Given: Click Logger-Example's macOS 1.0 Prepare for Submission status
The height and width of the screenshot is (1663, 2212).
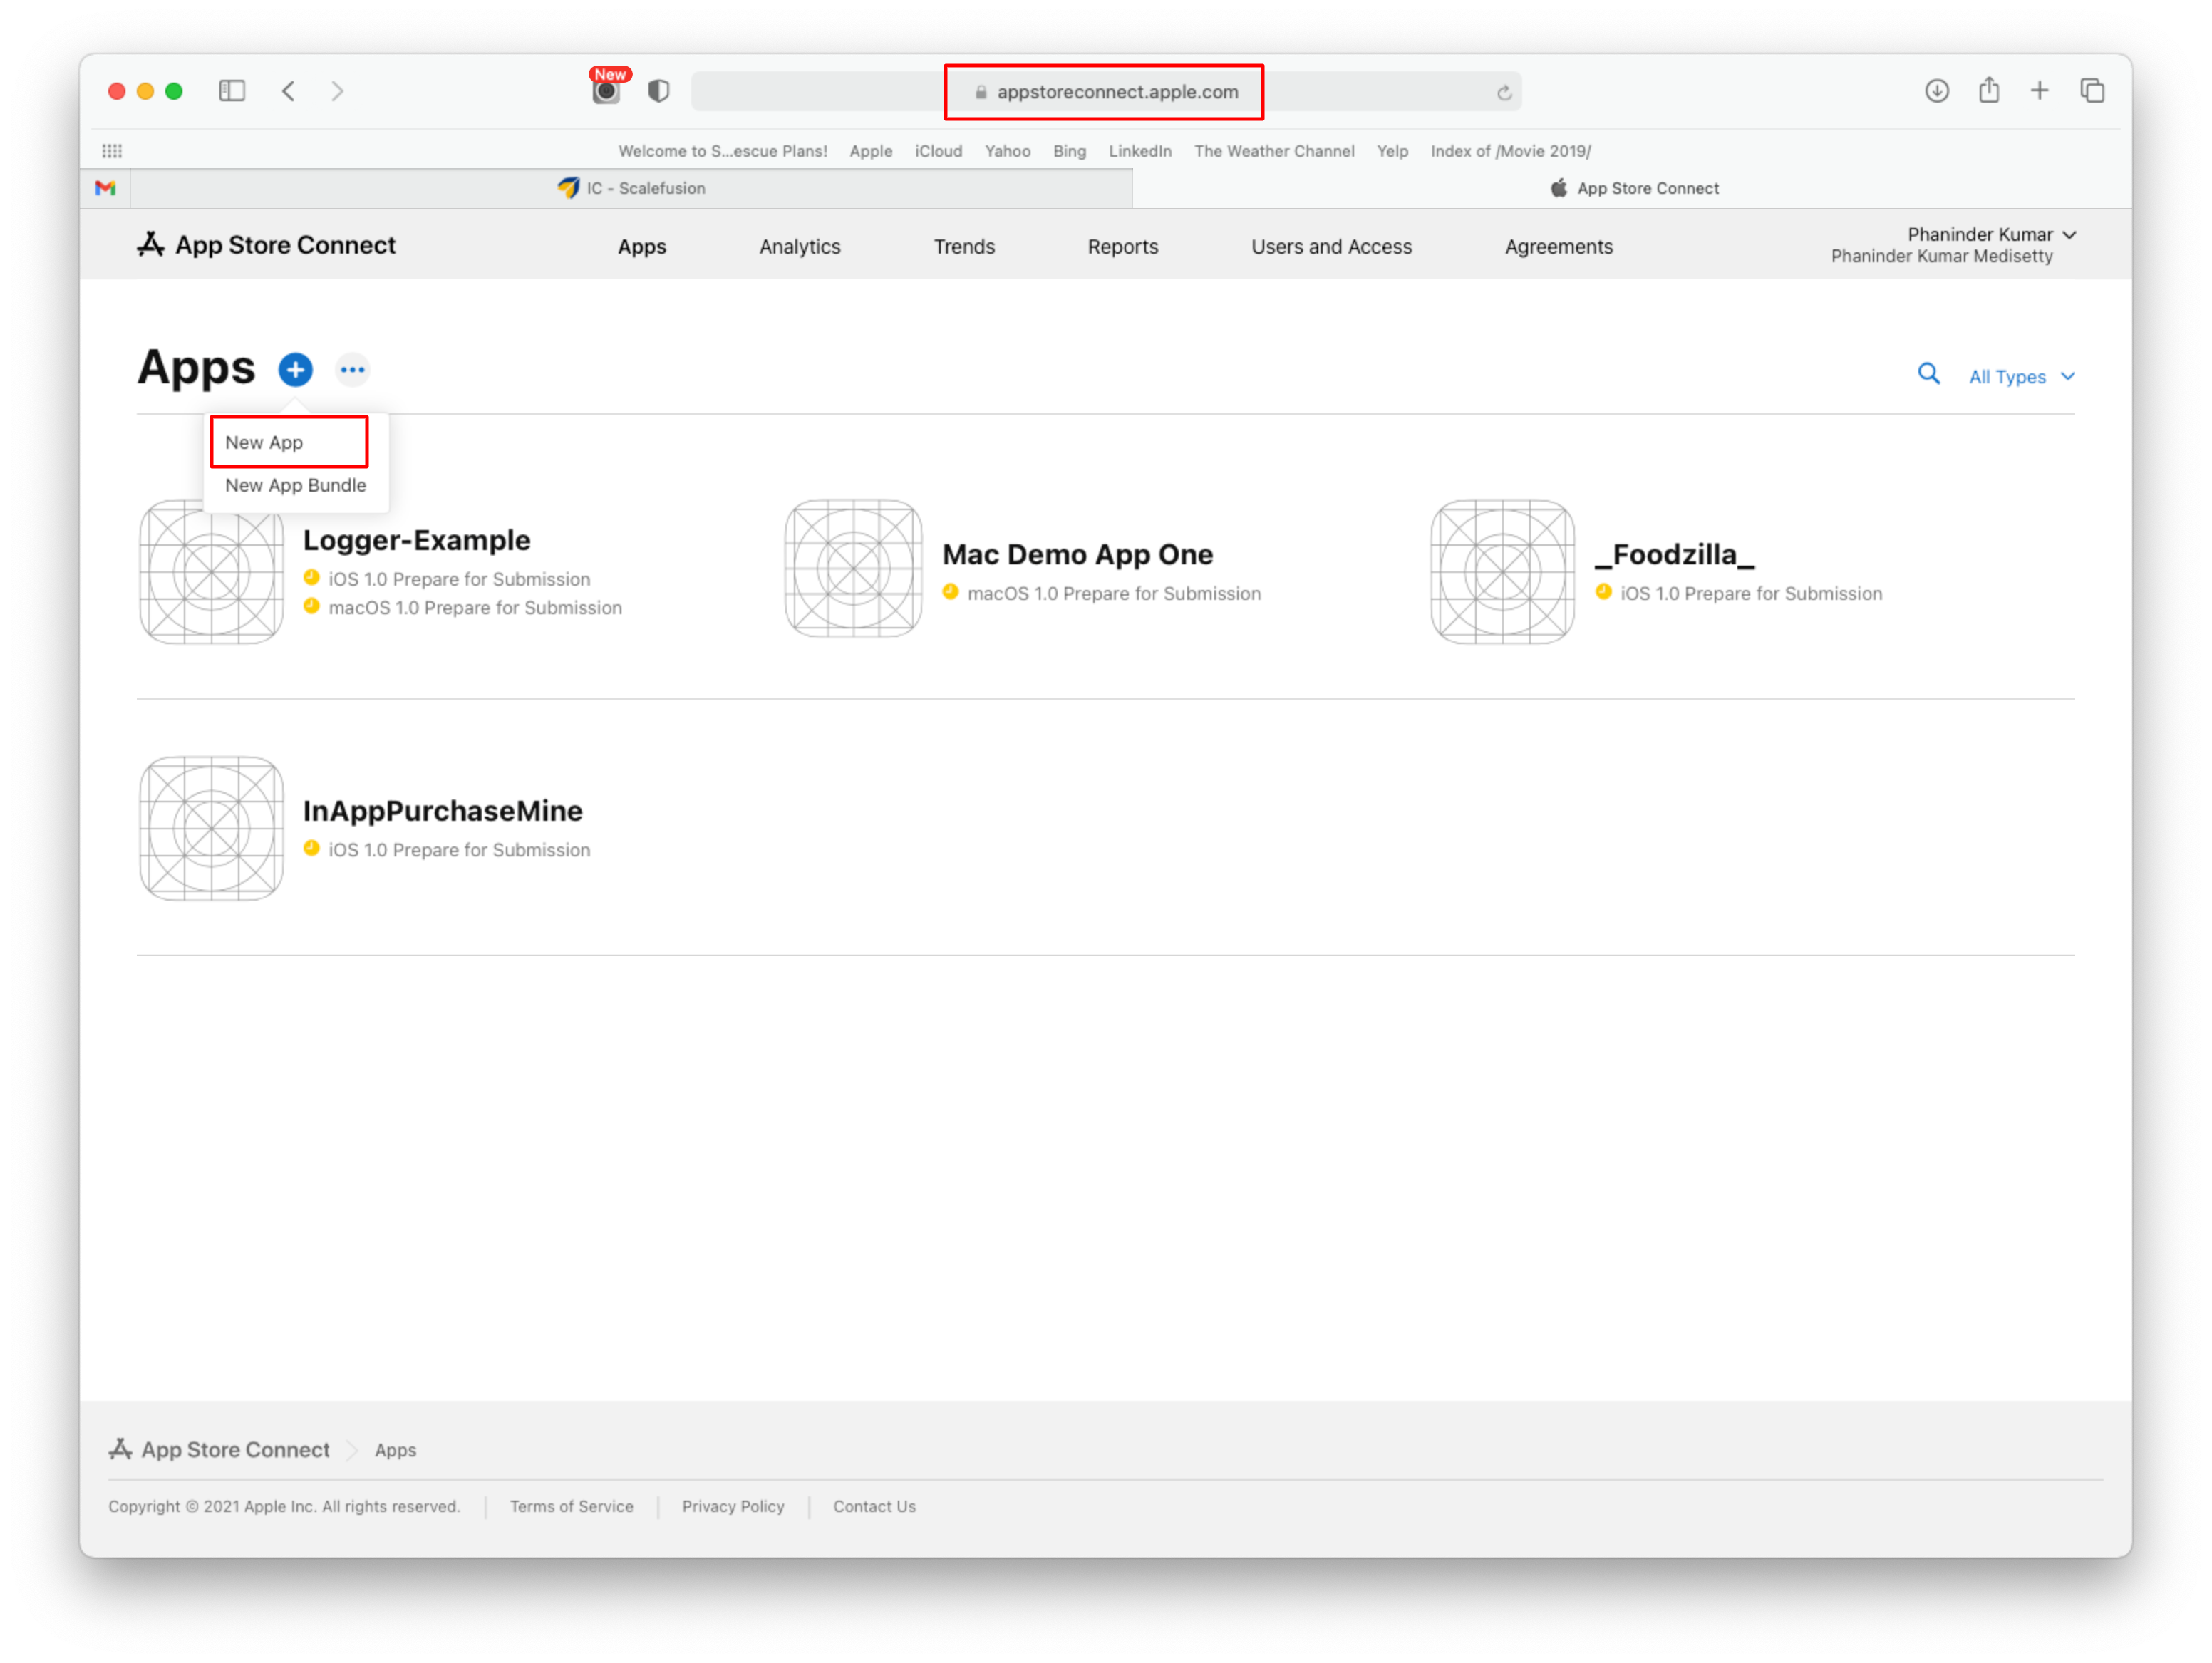Looking at the screenshot, I should pos(475,608).
